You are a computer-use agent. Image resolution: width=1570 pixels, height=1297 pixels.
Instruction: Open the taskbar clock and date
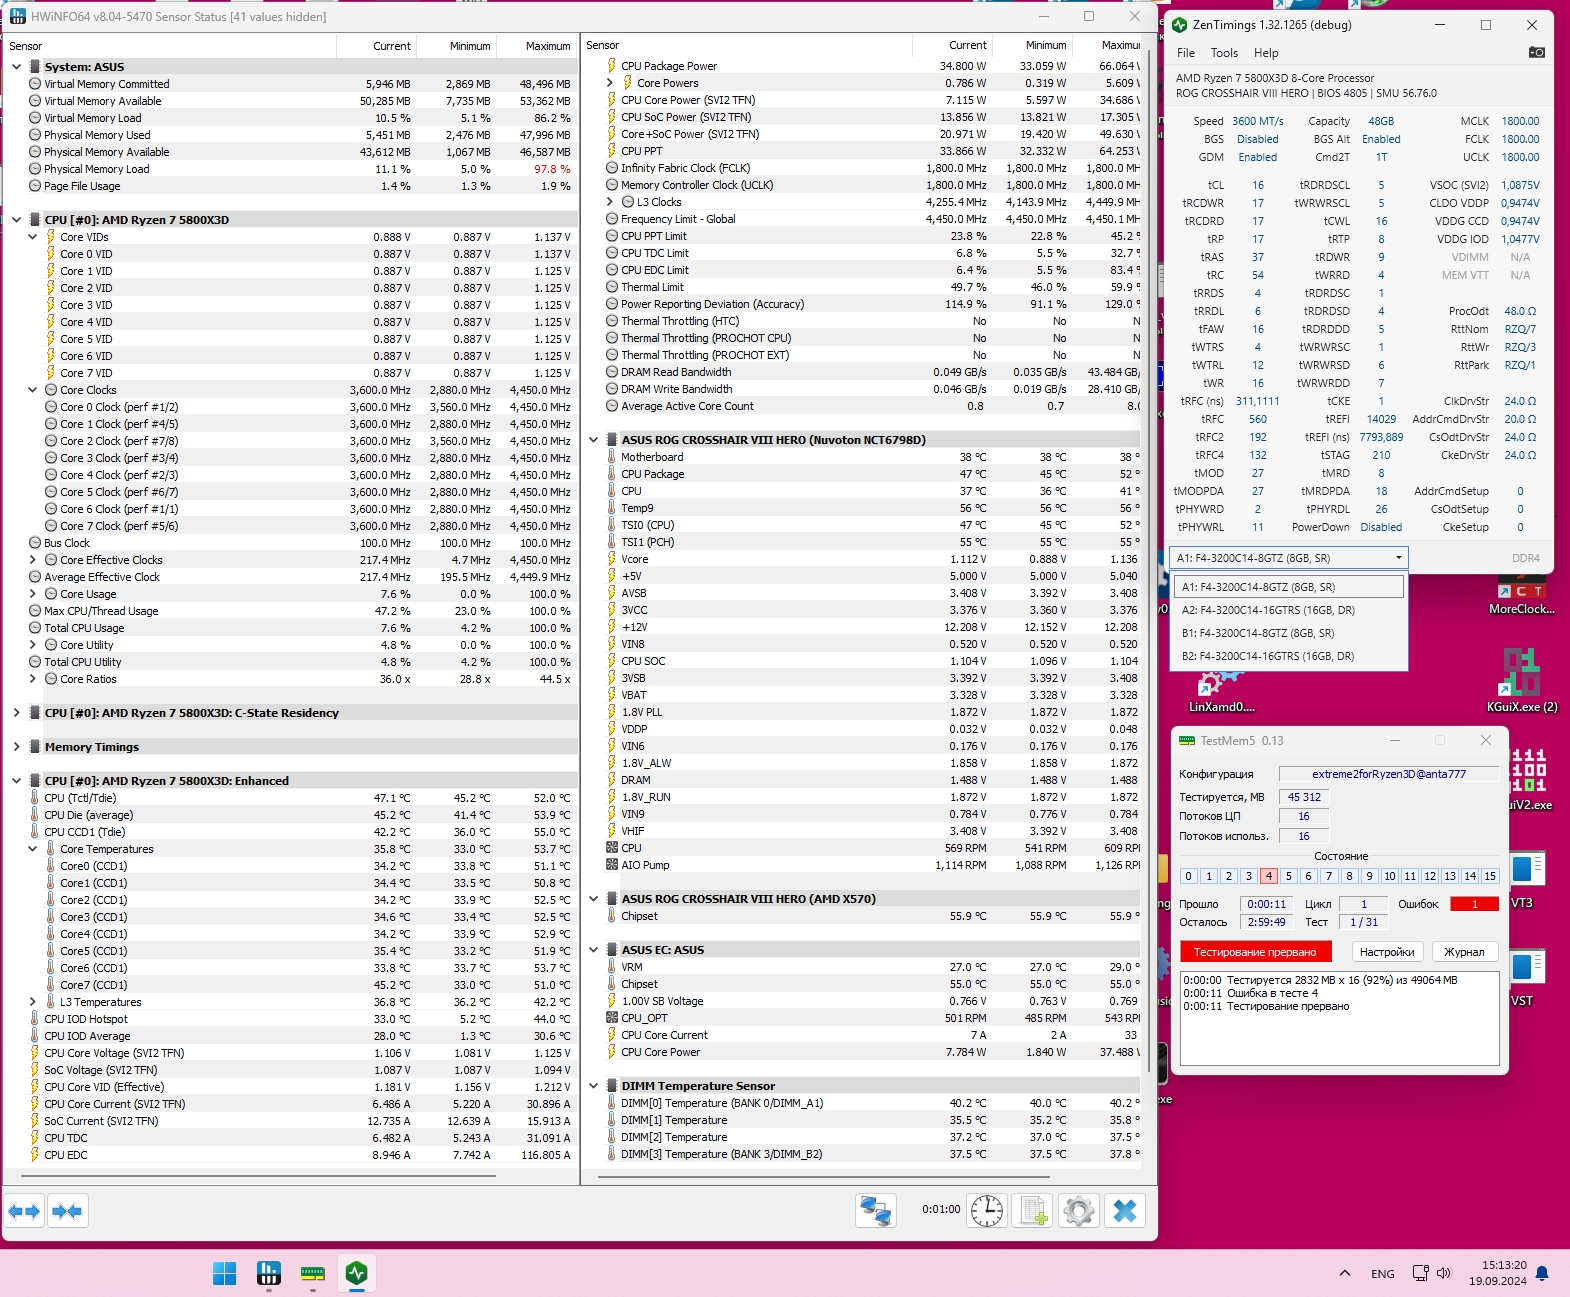pyautogui.click(x=1497, y=1273)
